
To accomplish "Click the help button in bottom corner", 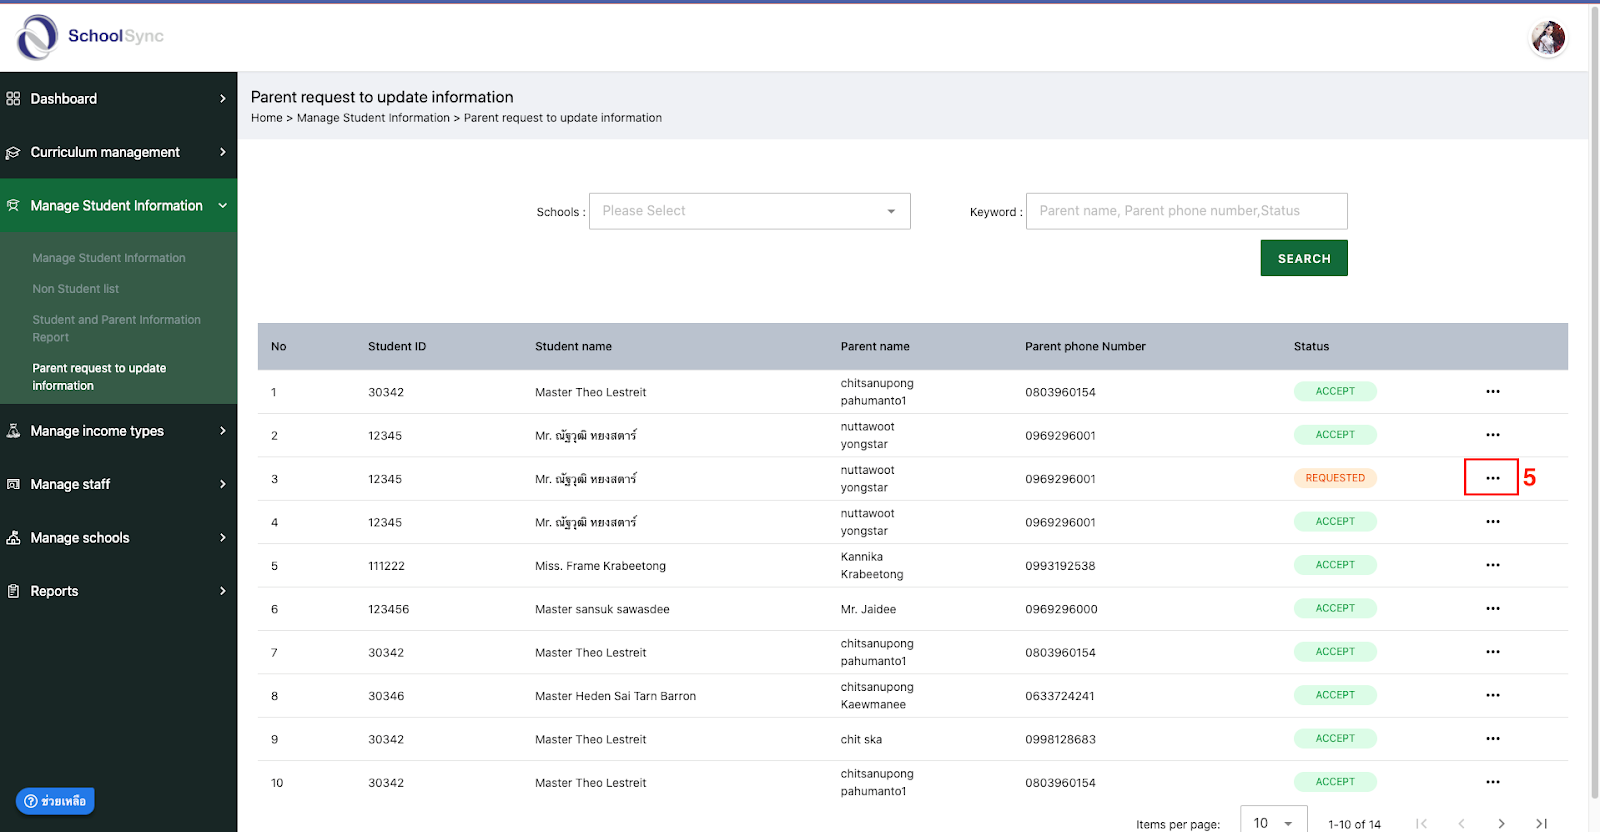I will pyautogui.click(x=55, y=801).
